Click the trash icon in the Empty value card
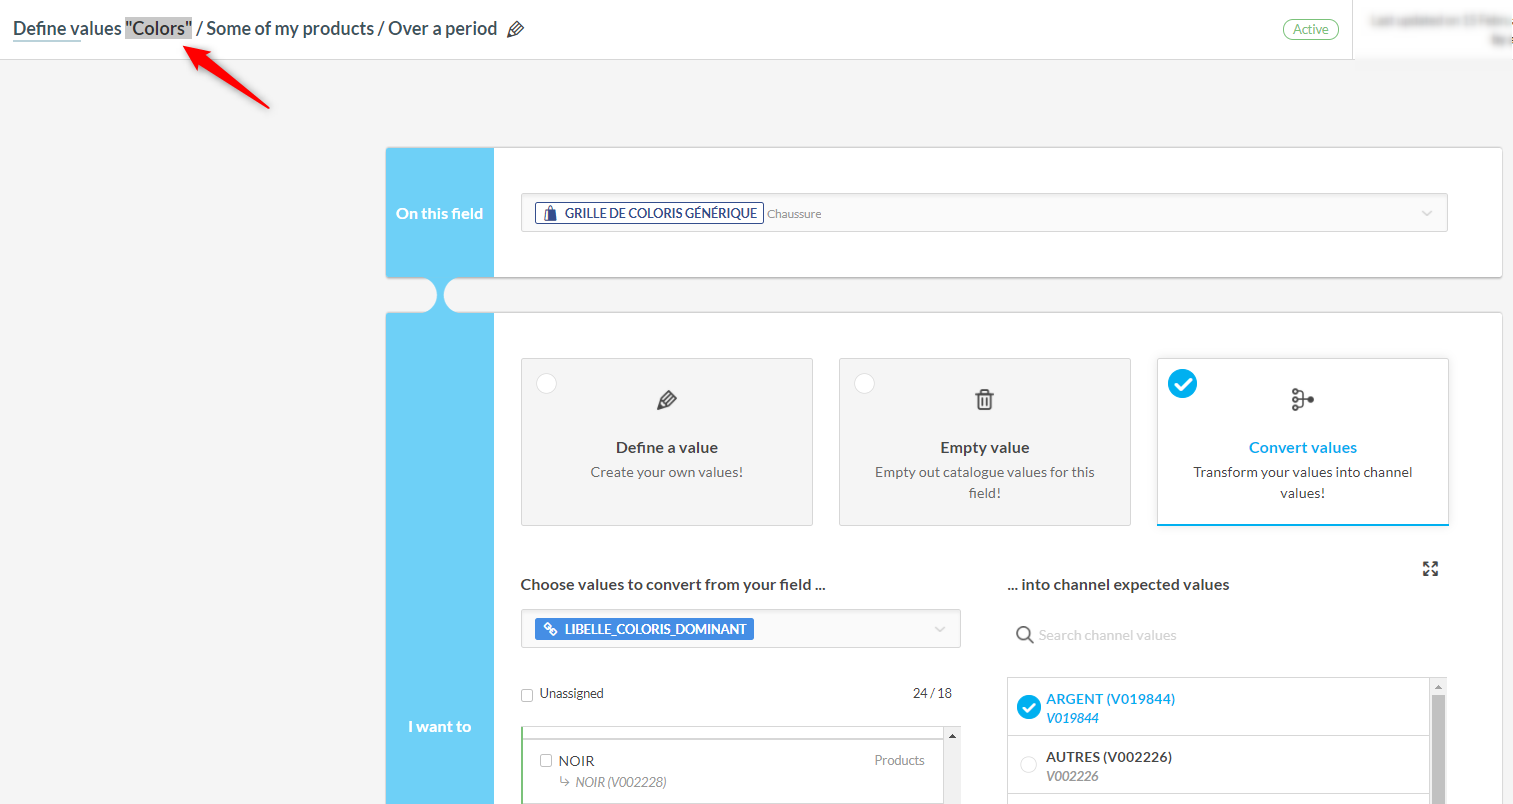 (984, 400)
